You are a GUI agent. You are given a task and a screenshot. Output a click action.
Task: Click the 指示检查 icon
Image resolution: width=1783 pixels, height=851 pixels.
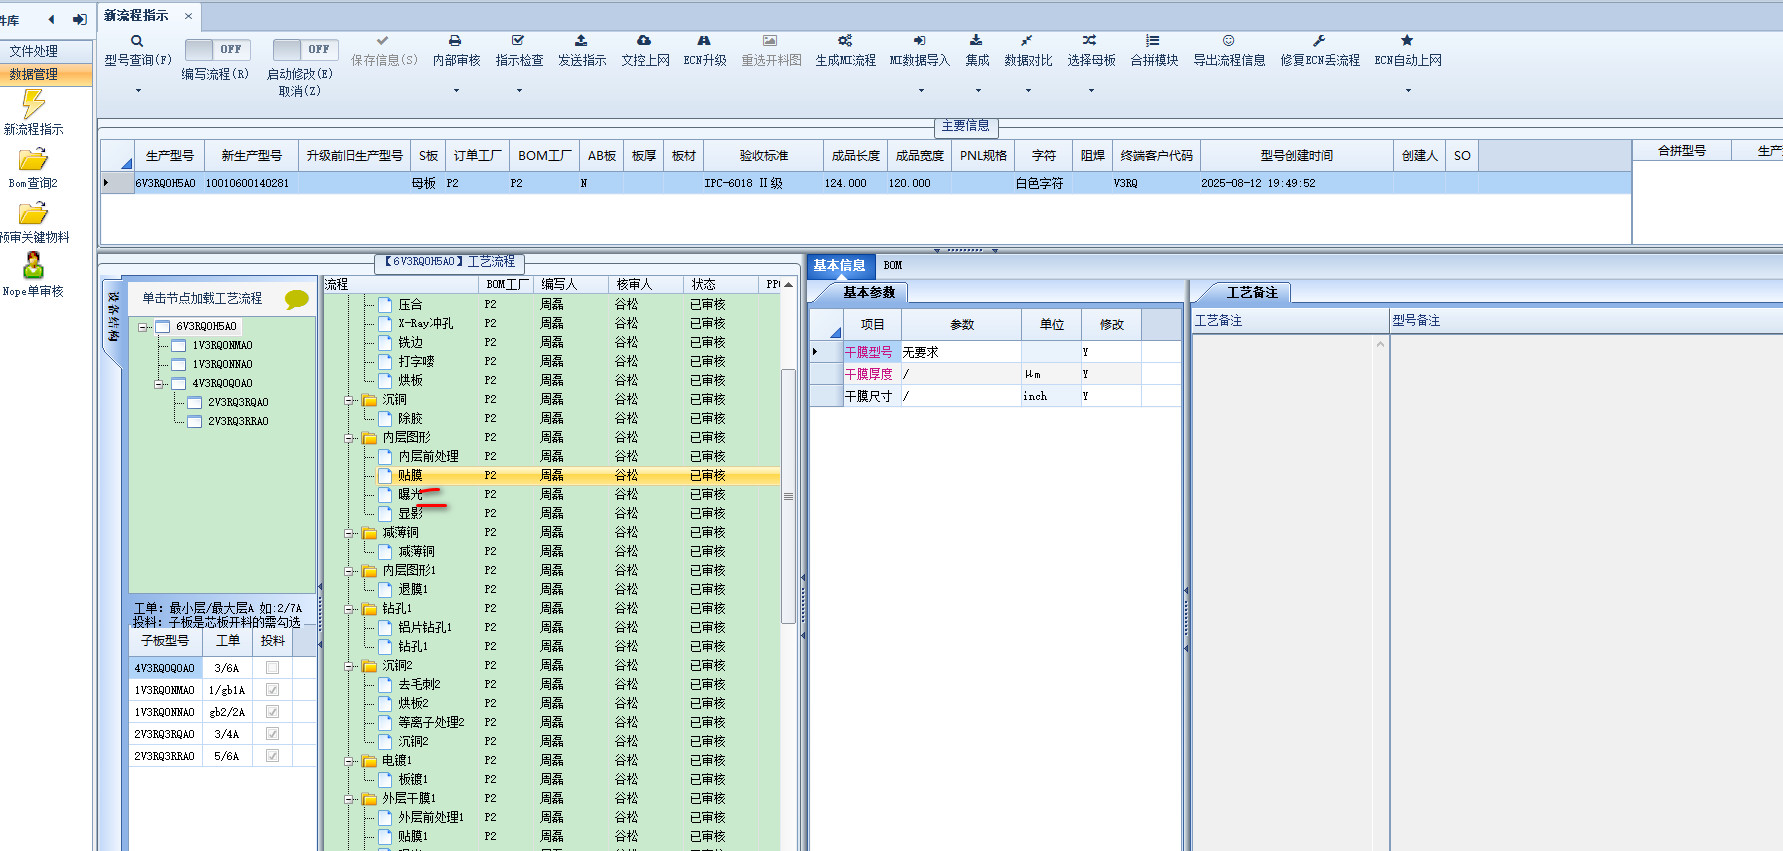tap(518, 41)
